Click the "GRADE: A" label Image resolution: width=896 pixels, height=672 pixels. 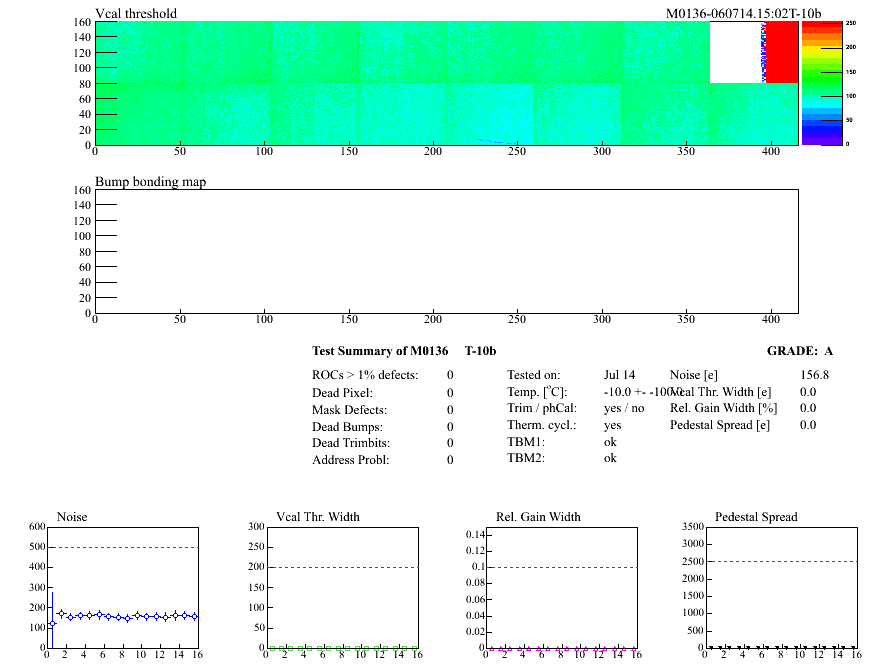point(799,351)
